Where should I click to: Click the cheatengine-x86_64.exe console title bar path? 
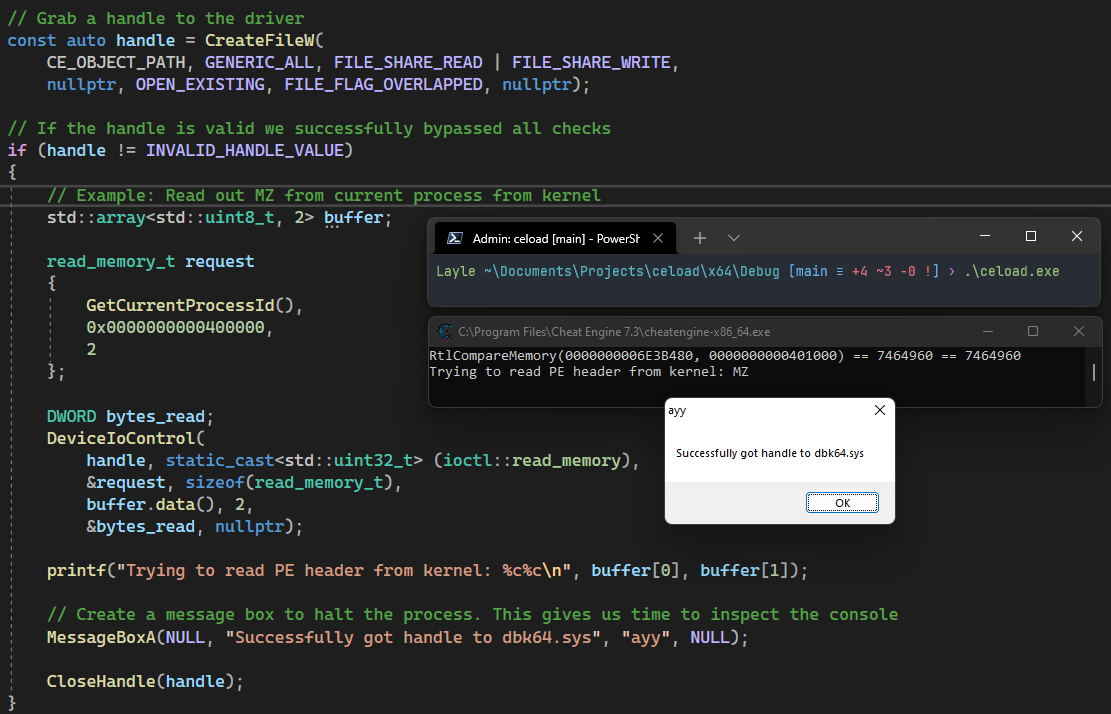click(614, 332)
